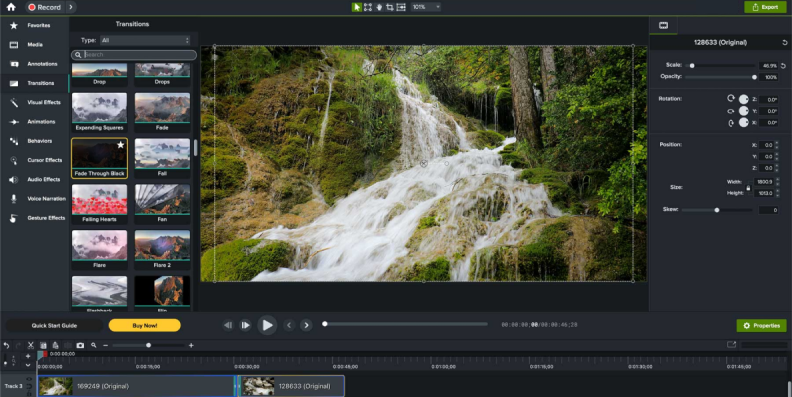Select the Crop tool
This screenshot has height=397, width=792.
pyautogui.click(x=389, y=7)
